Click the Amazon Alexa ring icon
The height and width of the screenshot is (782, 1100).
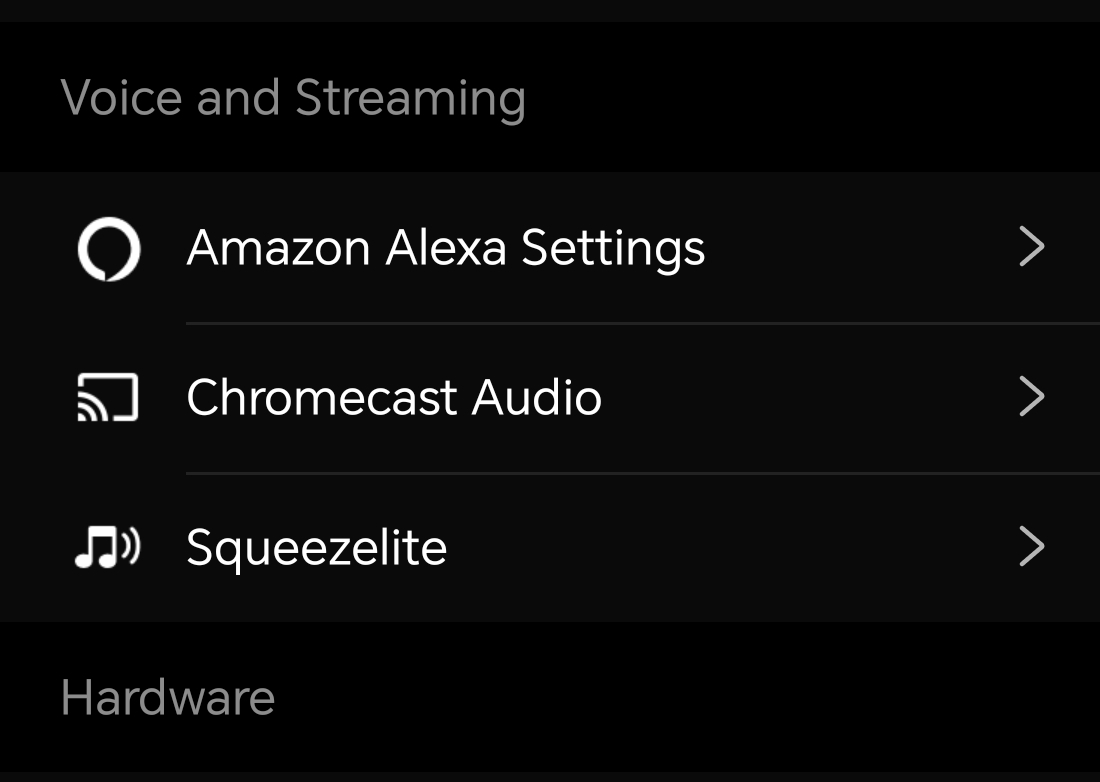[108, 248]
